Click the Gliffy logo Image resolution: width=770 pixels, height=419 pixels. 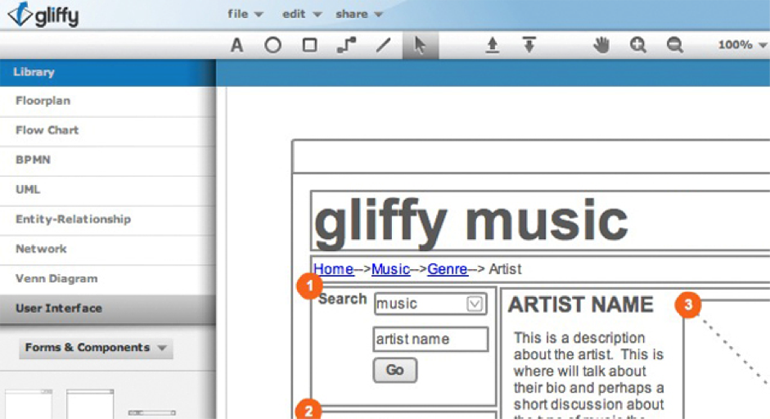[43, 15]
